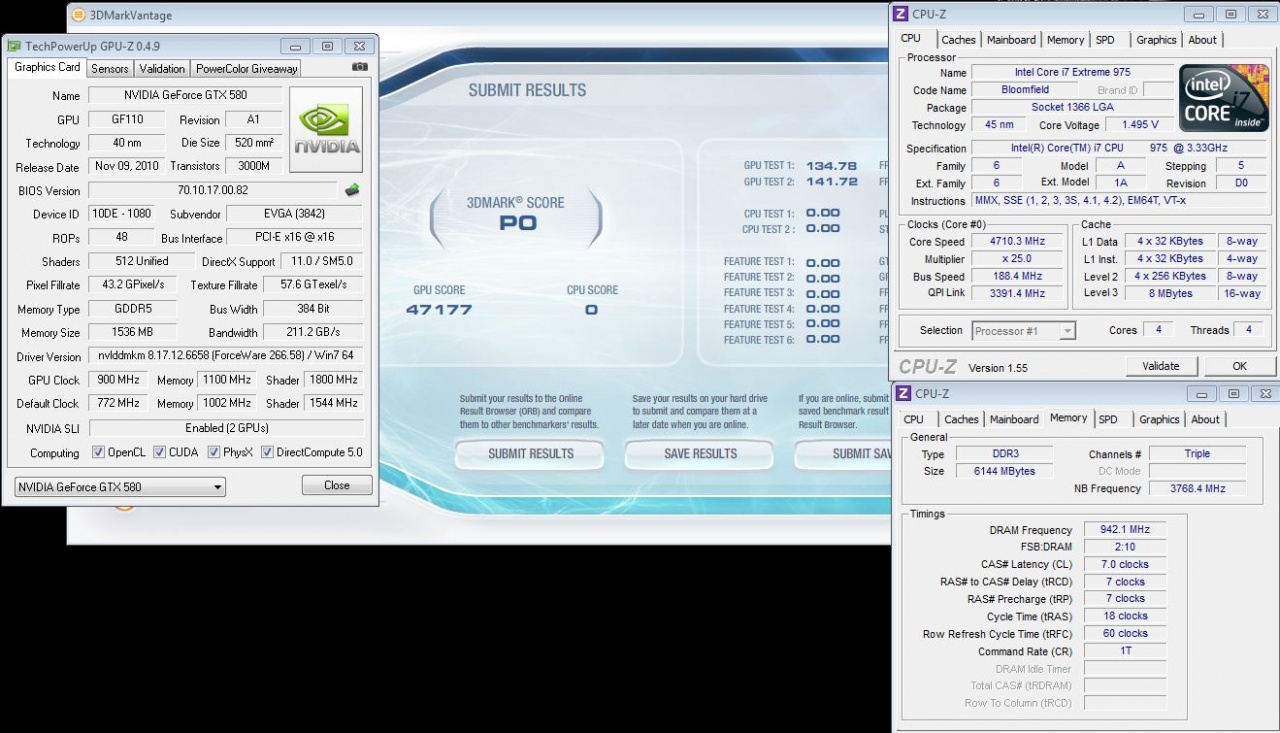Click the 3DMarkVantage title bar icon
This screenshot has height=733, width=1280.
pyautogui.click(x=78, y=15)
